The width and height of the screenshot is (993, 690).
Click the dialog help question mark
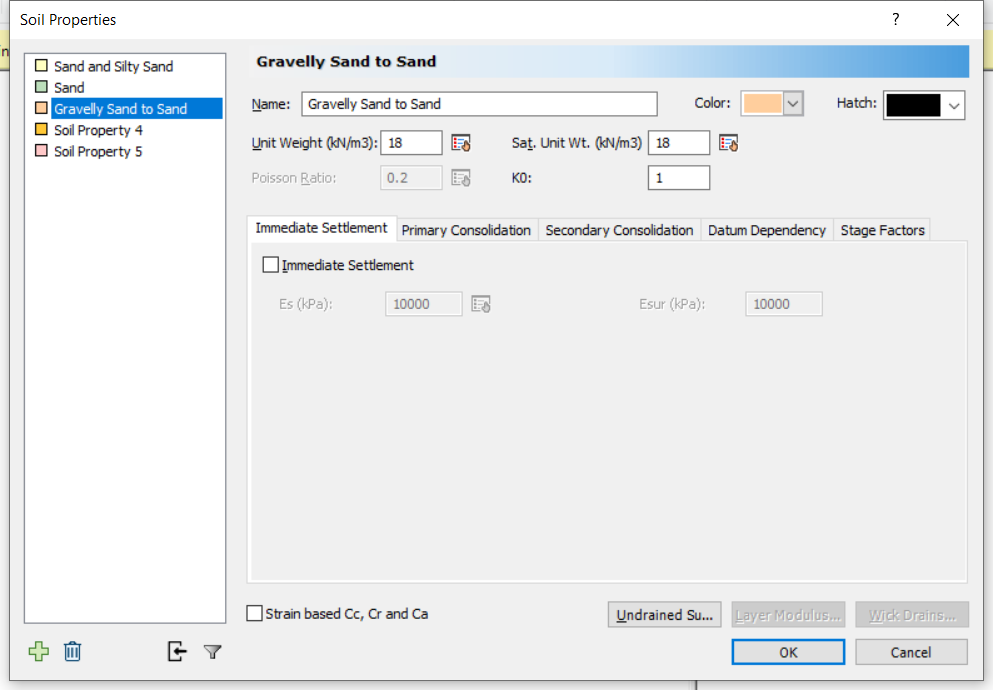click(895, 19)
